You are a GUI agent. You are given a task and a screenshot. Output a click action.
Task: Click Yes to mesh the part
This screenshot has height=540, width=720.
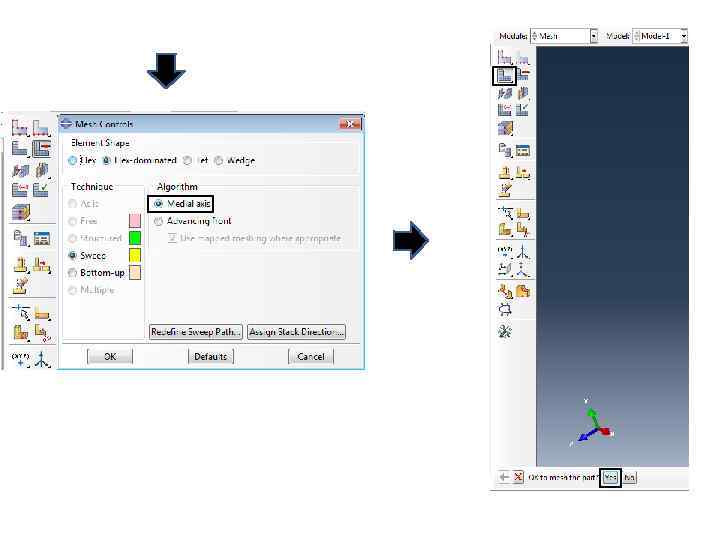point(610,478)
